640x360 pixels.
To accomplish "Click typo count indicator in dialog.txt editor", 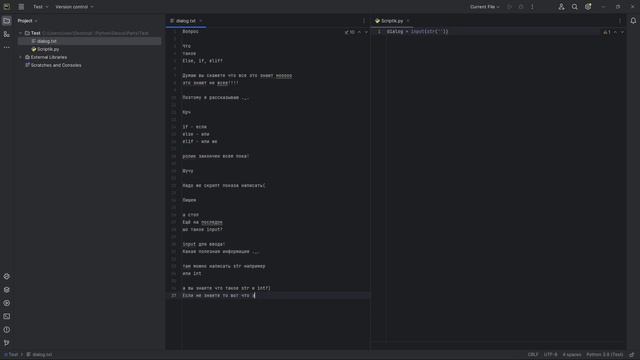I will [350, 32].
